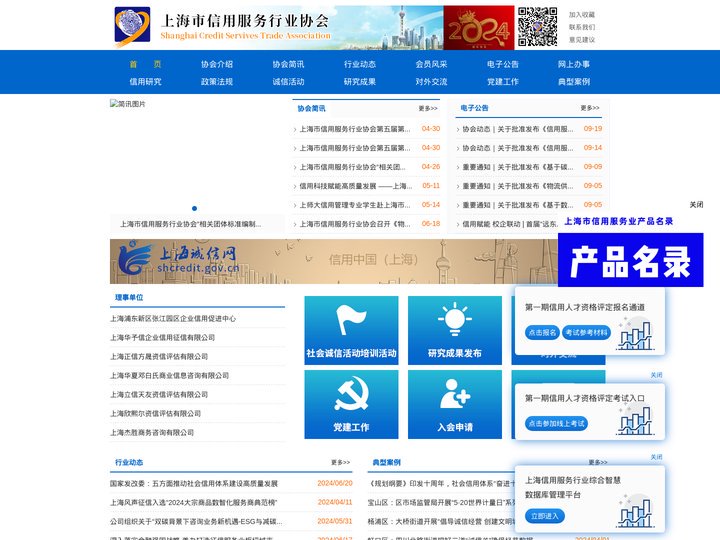
Task: Open 政策法规 navigation item
Action: [x=217, y=82]
